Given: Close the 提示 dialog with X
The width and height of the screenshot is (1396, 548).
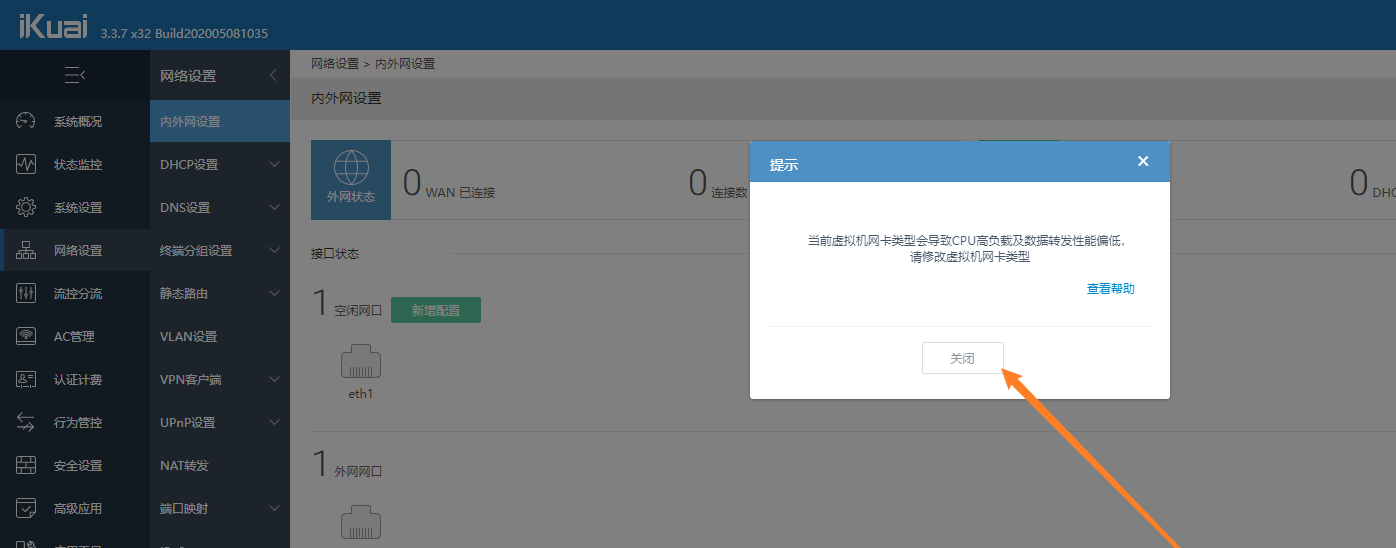Looking at the screenshot, I should pyautogui.click(x=1143, y=161).
